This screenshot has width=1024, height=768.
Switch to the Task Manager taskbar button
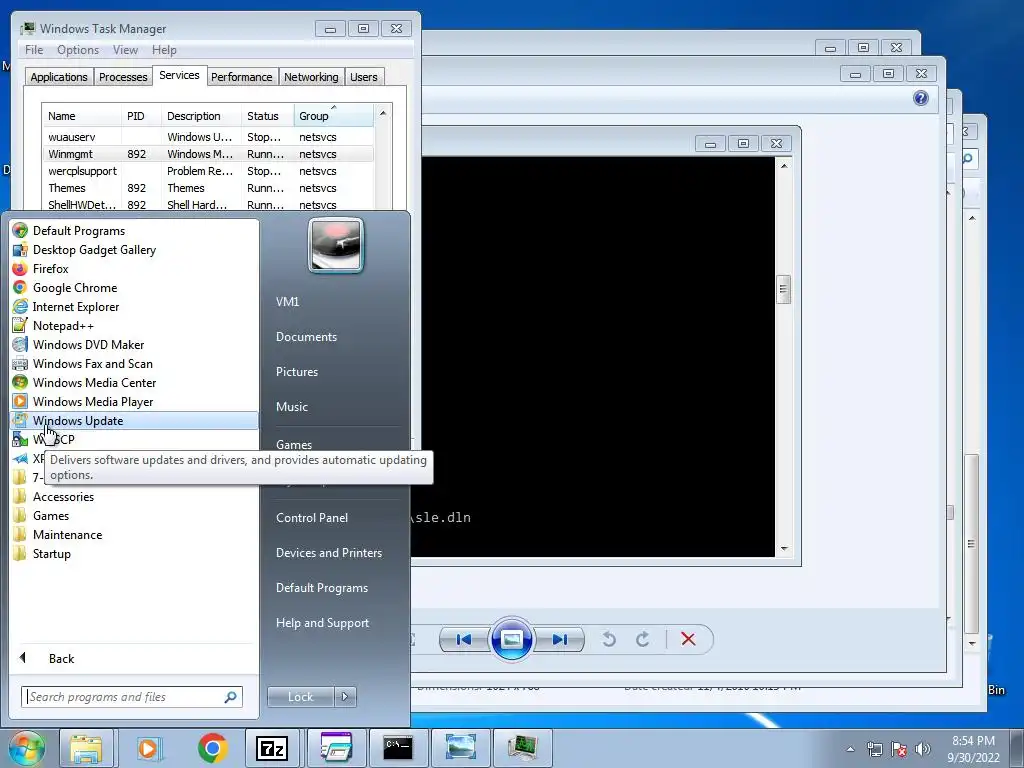click(523, 748)
